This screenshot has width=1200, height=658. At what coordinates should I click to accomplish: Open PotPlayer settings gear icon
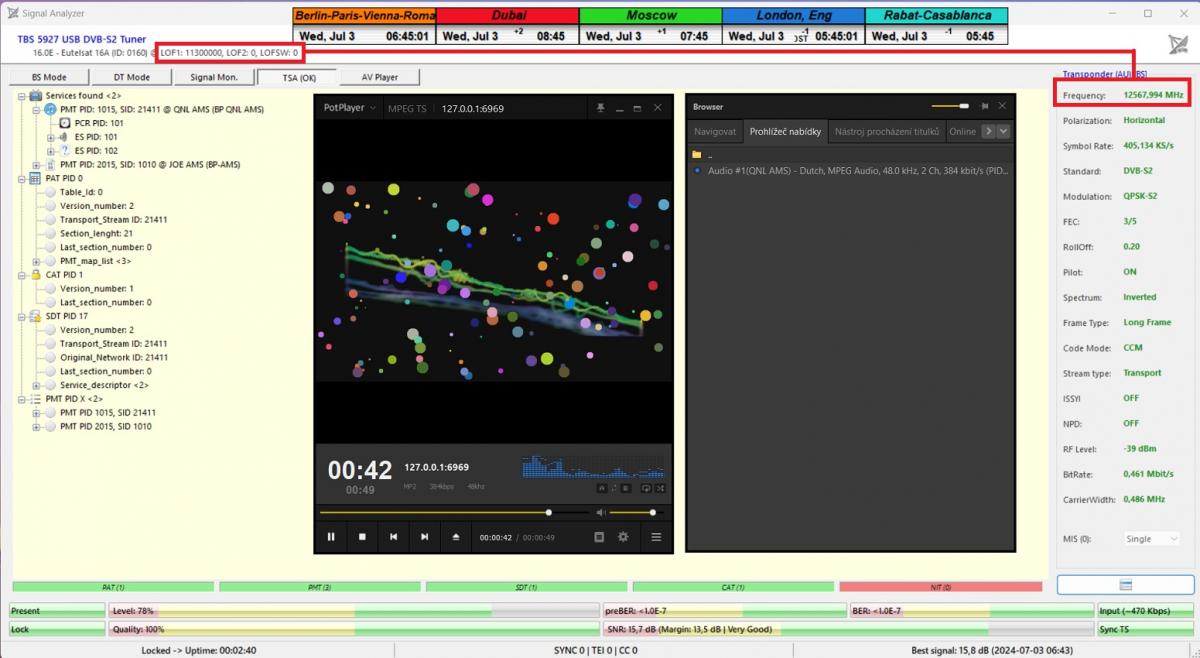[623, 537]
